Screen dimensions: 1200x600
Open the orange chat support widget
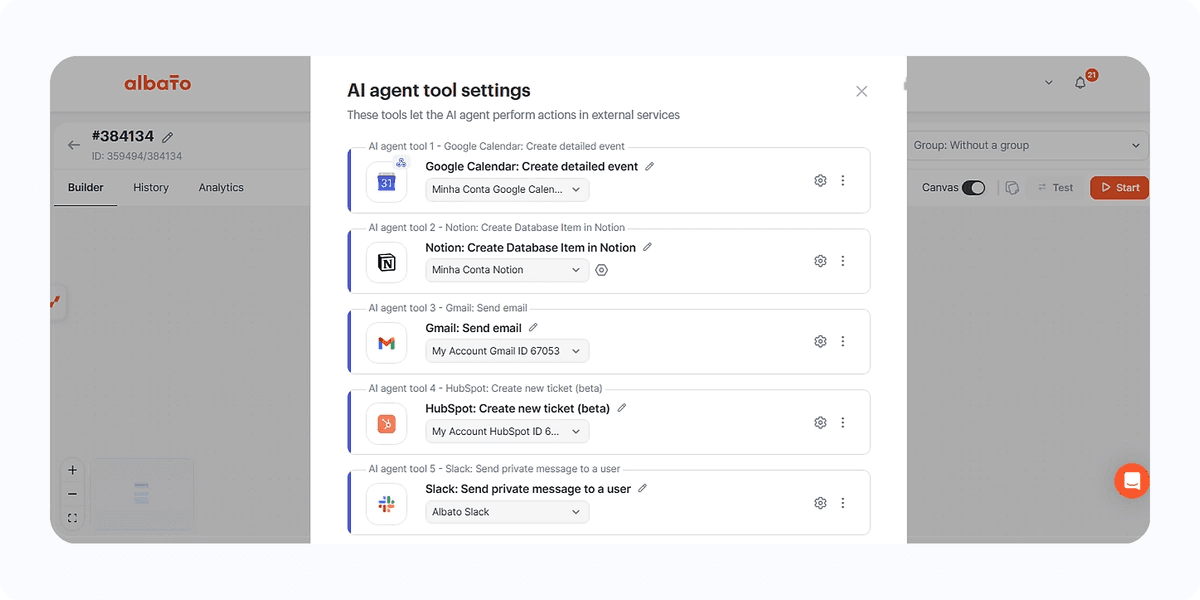pyautogui.click(x=1132, y=481)
